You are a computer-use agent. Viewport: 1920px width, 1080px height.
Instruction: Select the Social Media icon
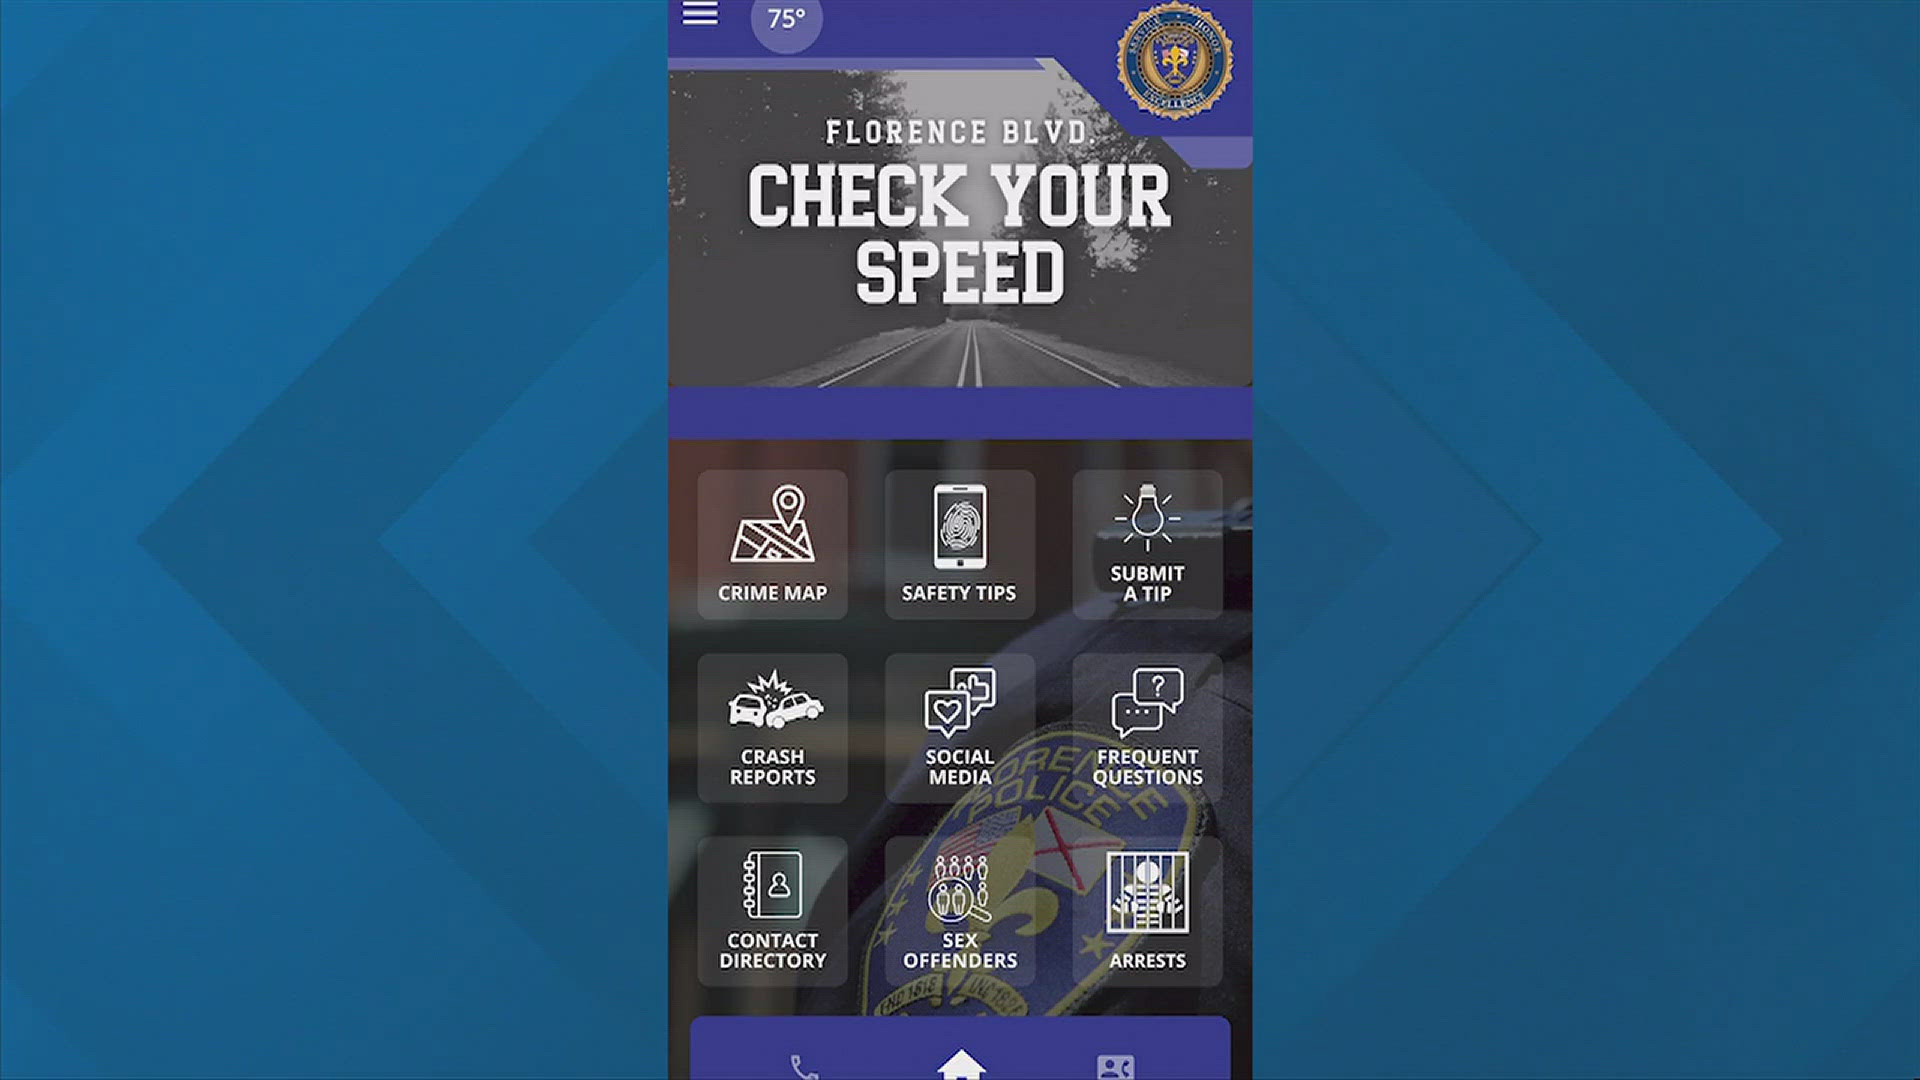(960, 724)
